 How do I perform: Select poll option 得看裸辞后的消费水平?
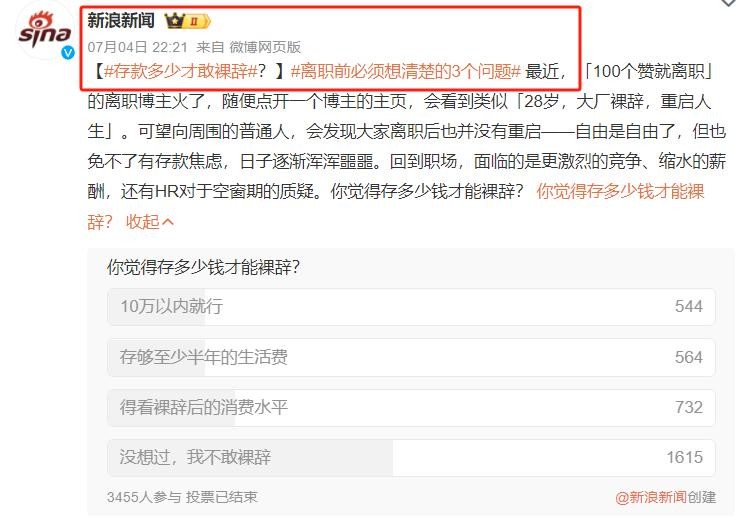coord(411,407)
